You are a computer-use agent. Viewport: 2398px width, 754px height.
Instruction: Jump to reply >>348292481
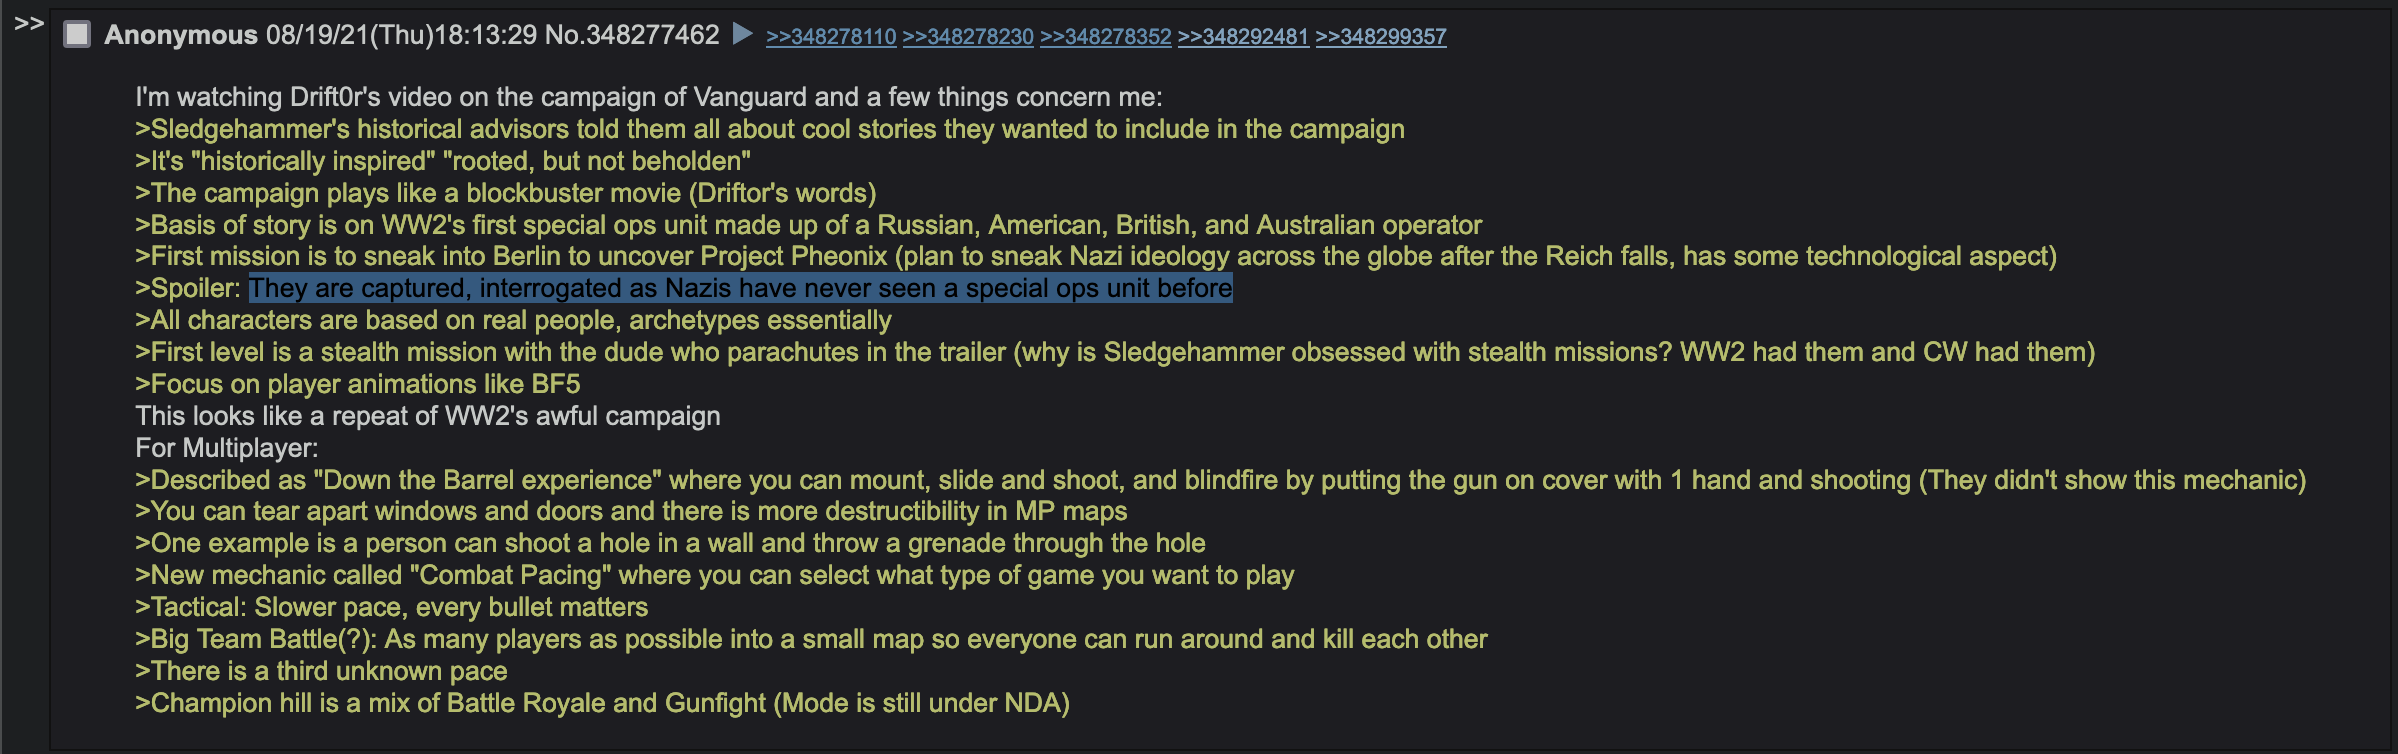point(1243,37)
